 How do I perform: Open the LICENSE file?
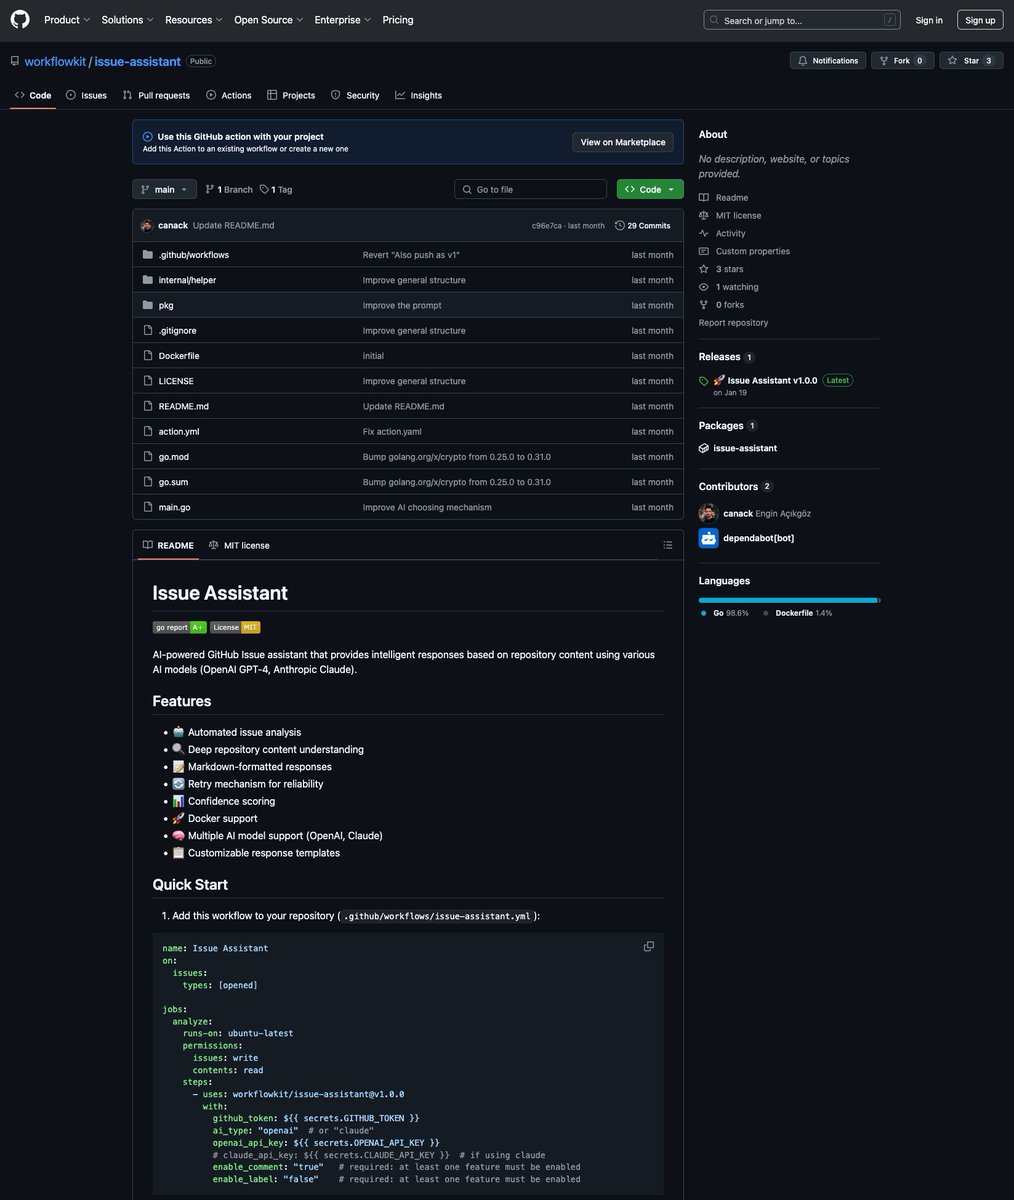[176, 381]
